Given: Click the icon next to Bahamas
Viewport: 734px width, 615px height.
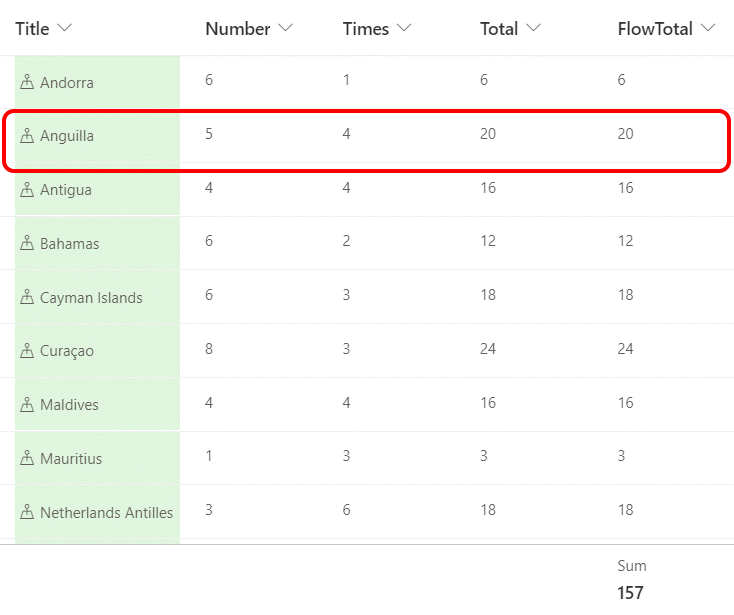Looking at the screenshot, I should (x=27, y=244).
